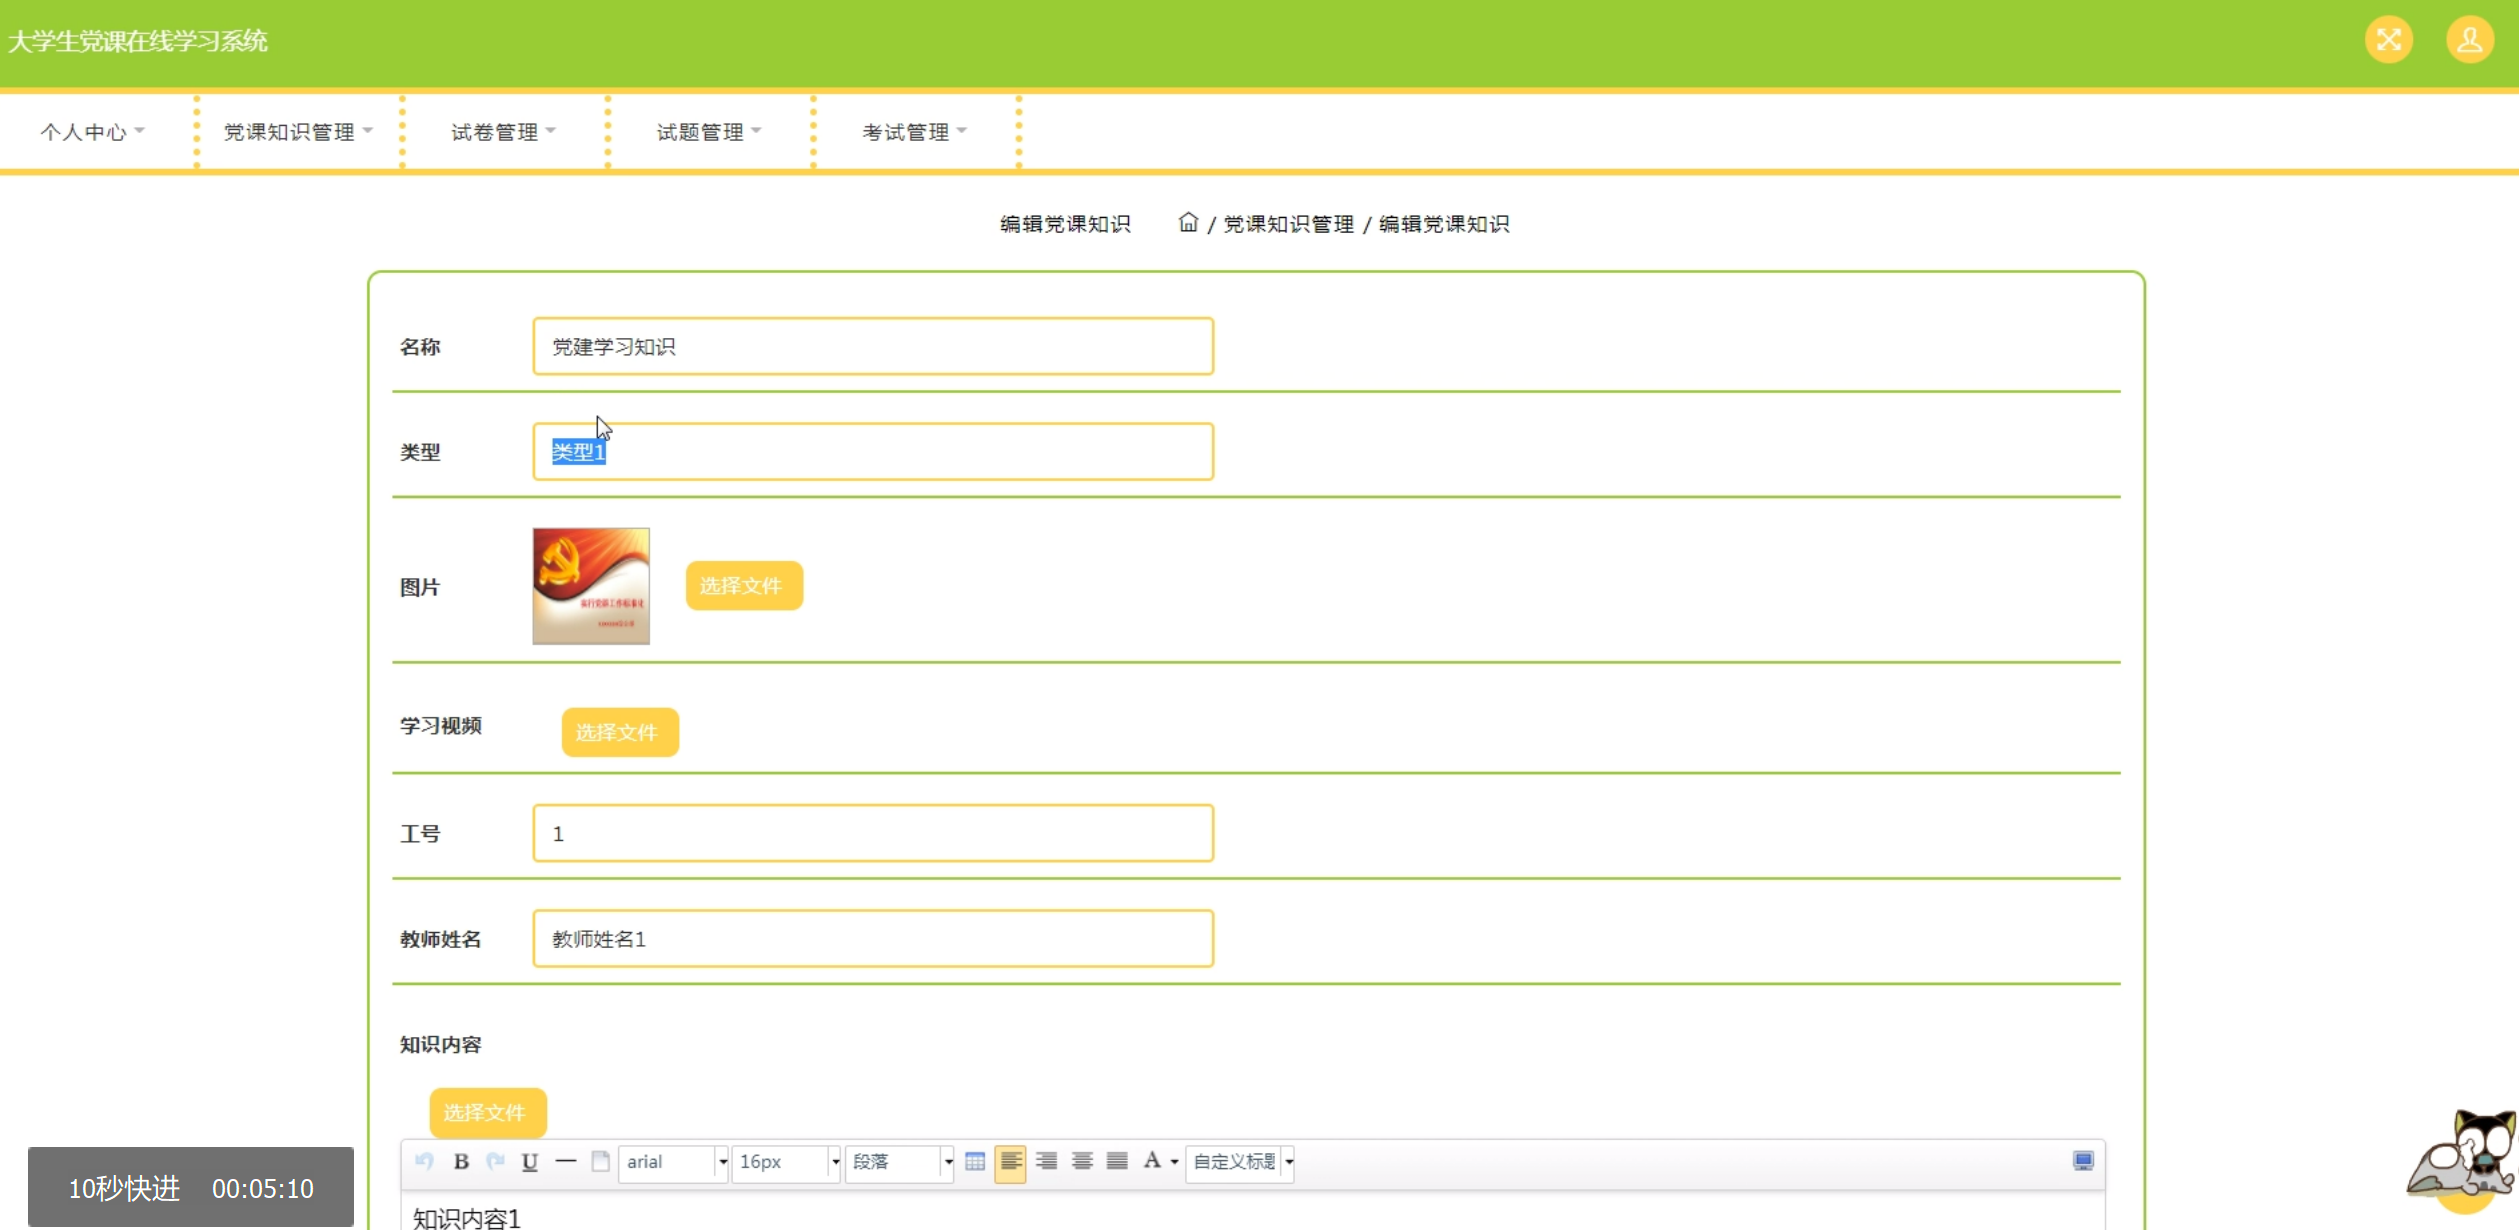Toggle left alignment in the editor
The height and width of the screenshot is (1230, 2519).
click(x=1010, y=1161)
